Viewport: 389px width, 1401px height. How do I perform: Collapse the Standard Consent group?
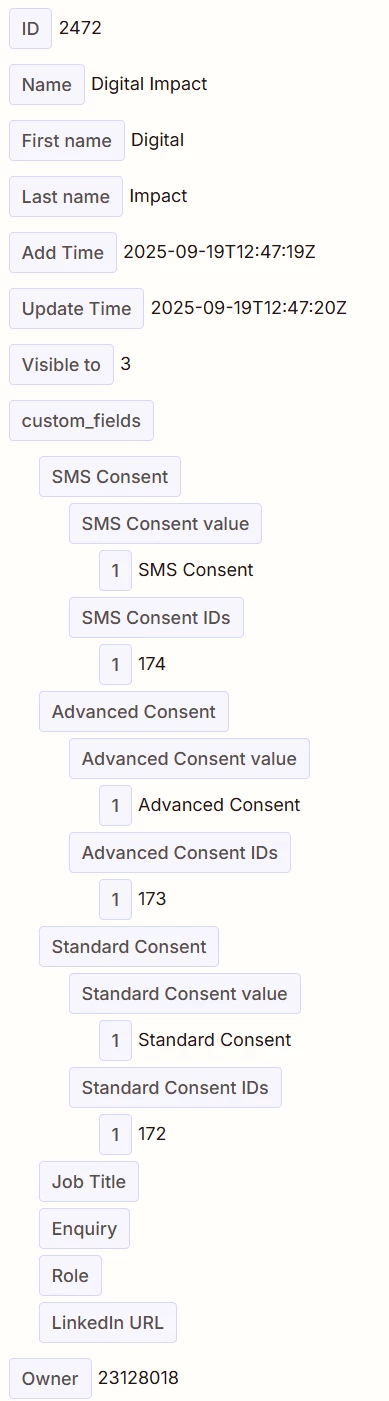(x=129, y=947)
